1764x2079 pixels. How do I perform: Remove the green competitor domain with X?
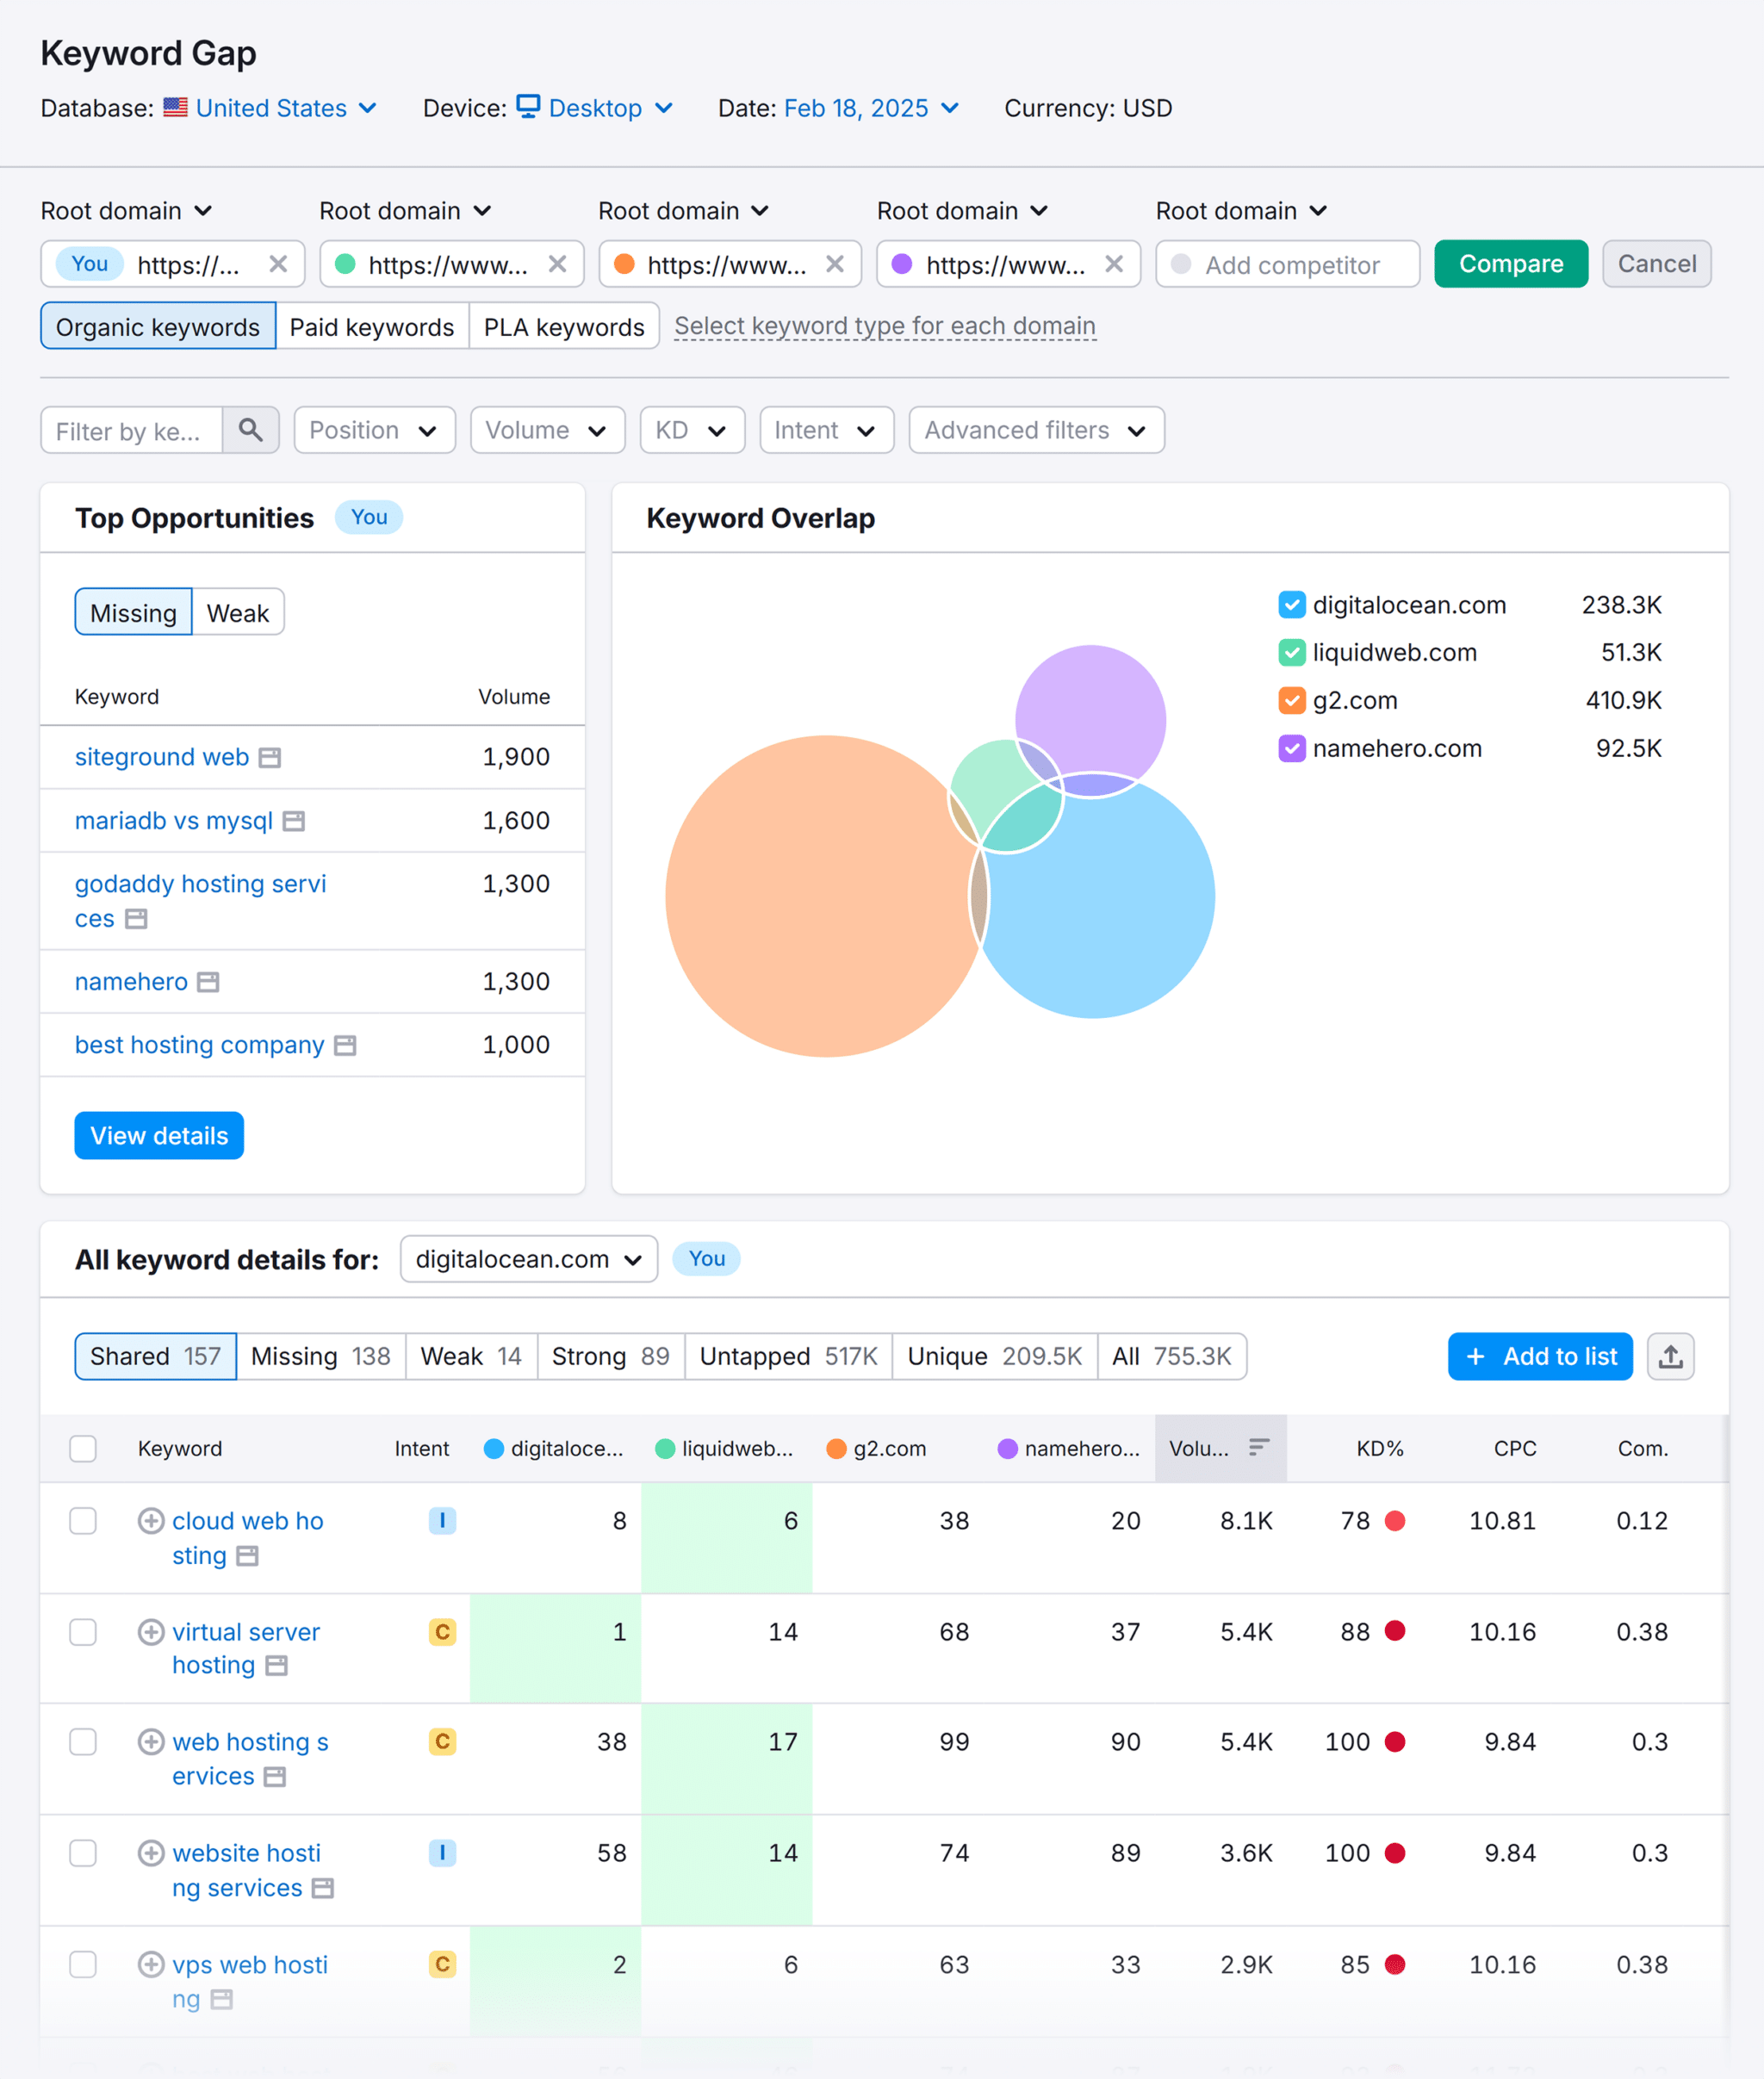tap(557, 264)
